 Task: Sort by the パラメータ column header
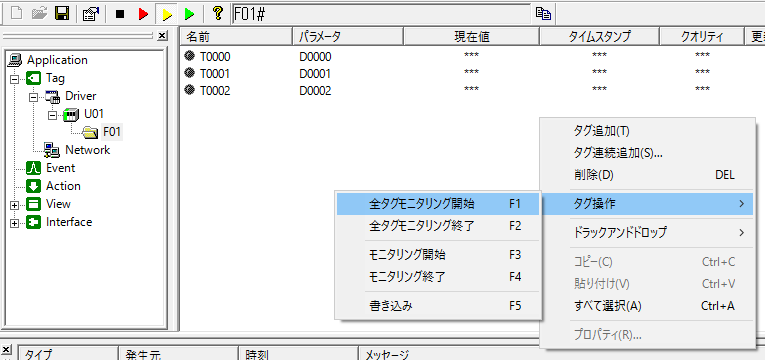[348, 37]
